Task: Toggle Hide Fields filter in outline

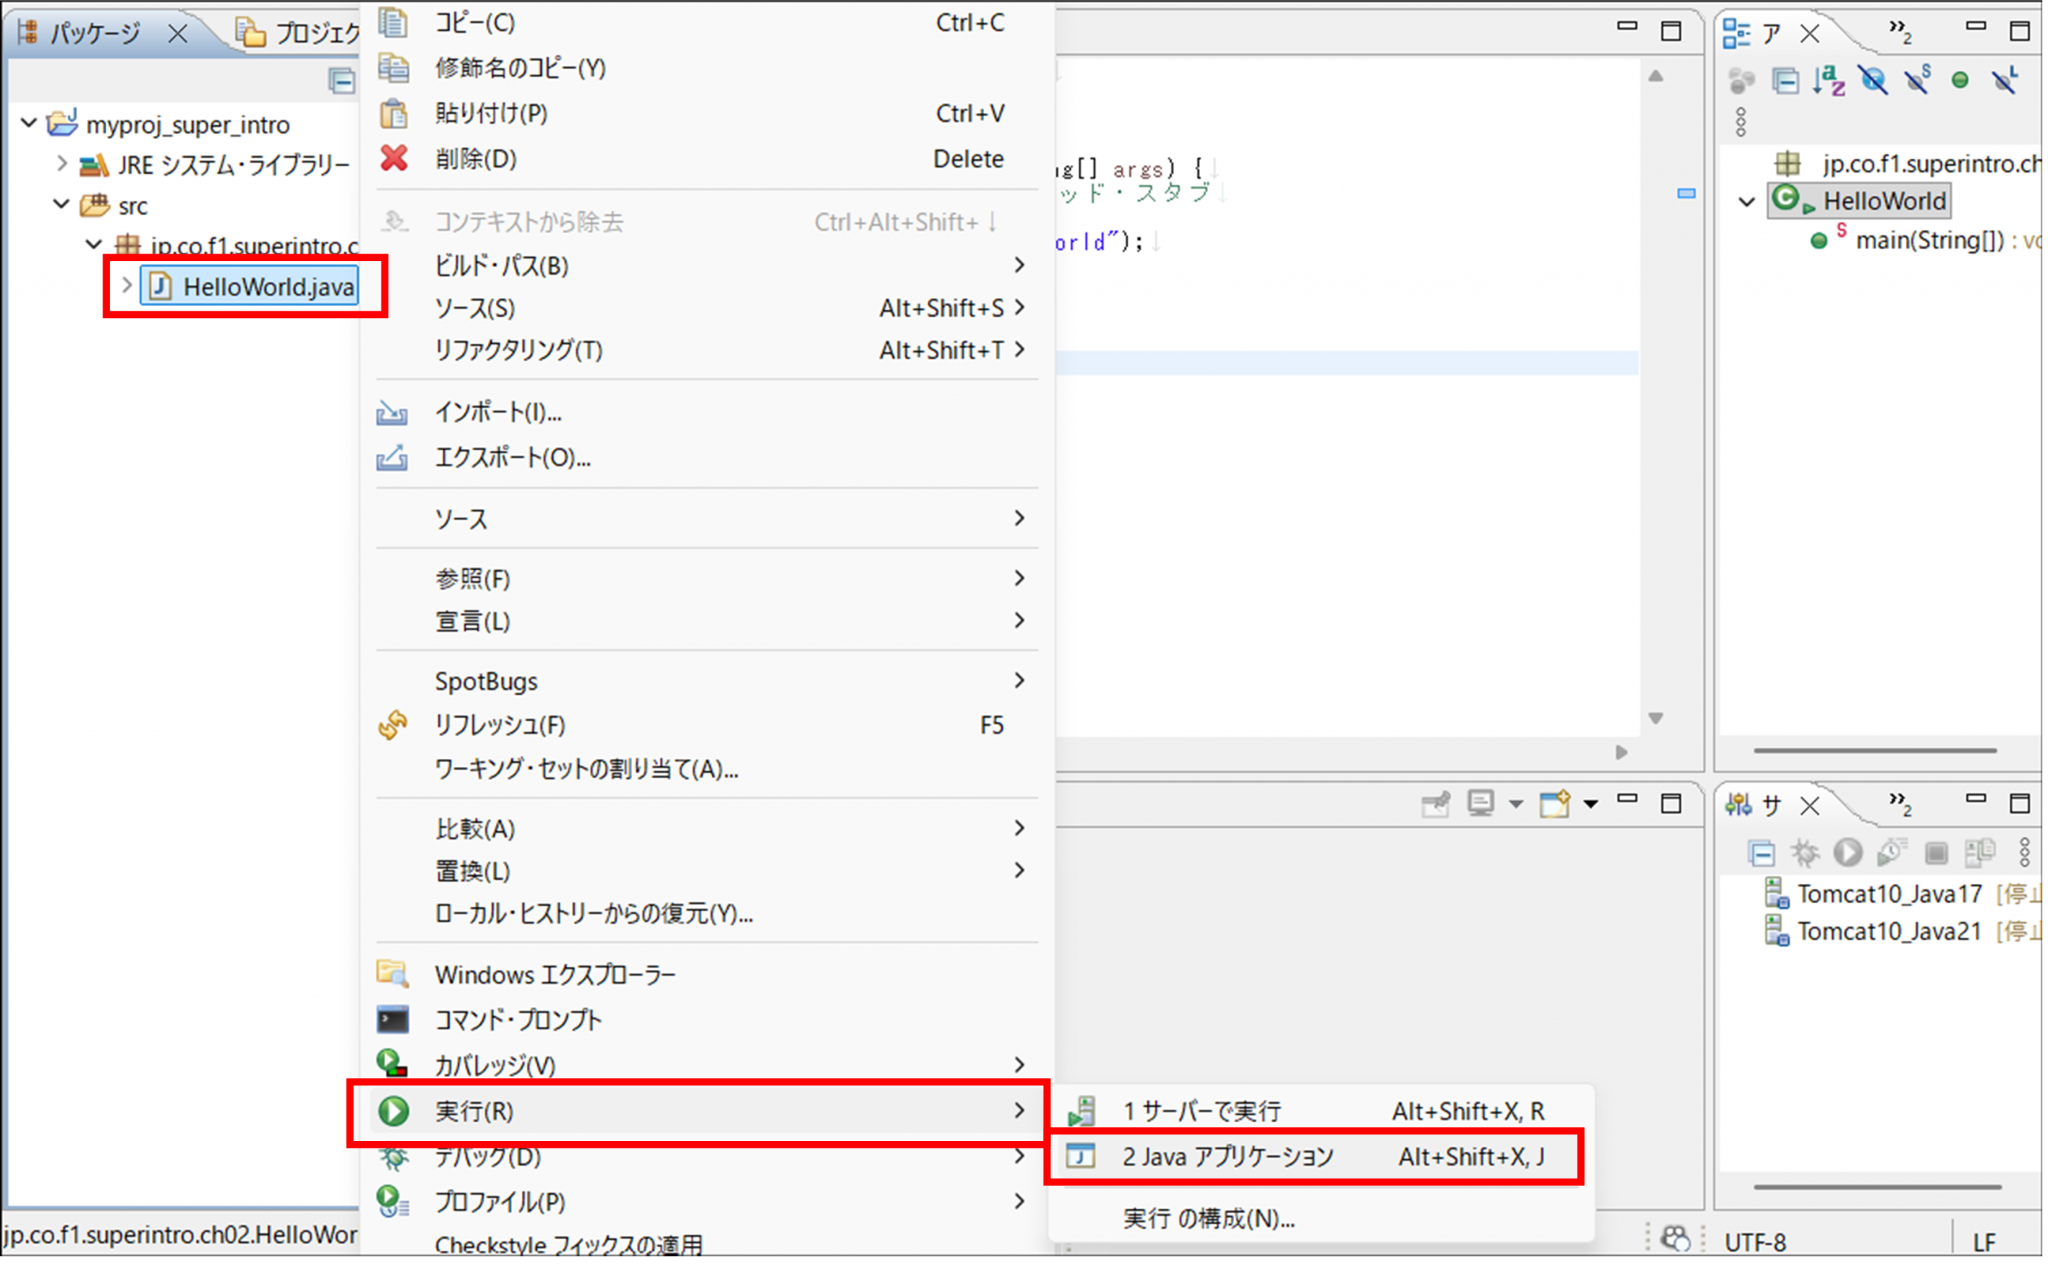Action: pos(1872,80)
